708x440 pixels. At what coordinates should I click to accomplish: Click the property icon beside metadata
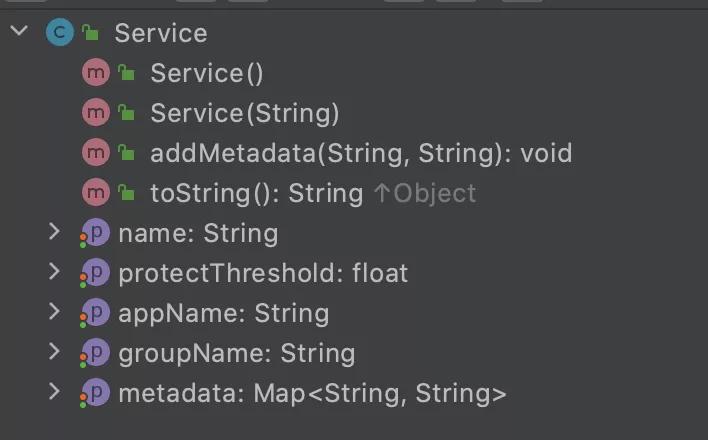(95, 393)
